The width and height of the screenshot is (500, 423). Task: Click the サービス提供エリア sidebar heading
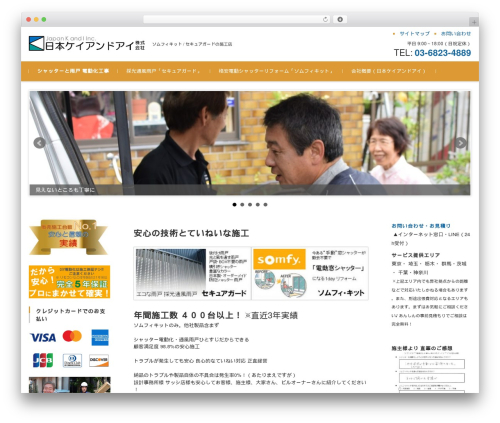pyautogui.click(x=416, y=255)
